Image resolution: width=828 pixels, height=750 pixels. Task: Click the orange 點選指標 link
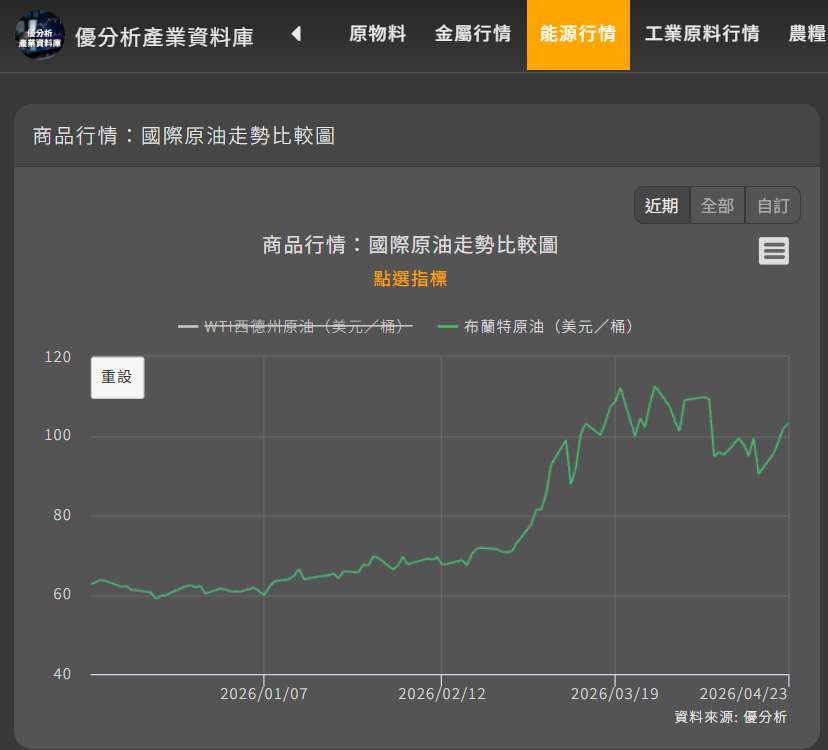(x=410, y=279)
